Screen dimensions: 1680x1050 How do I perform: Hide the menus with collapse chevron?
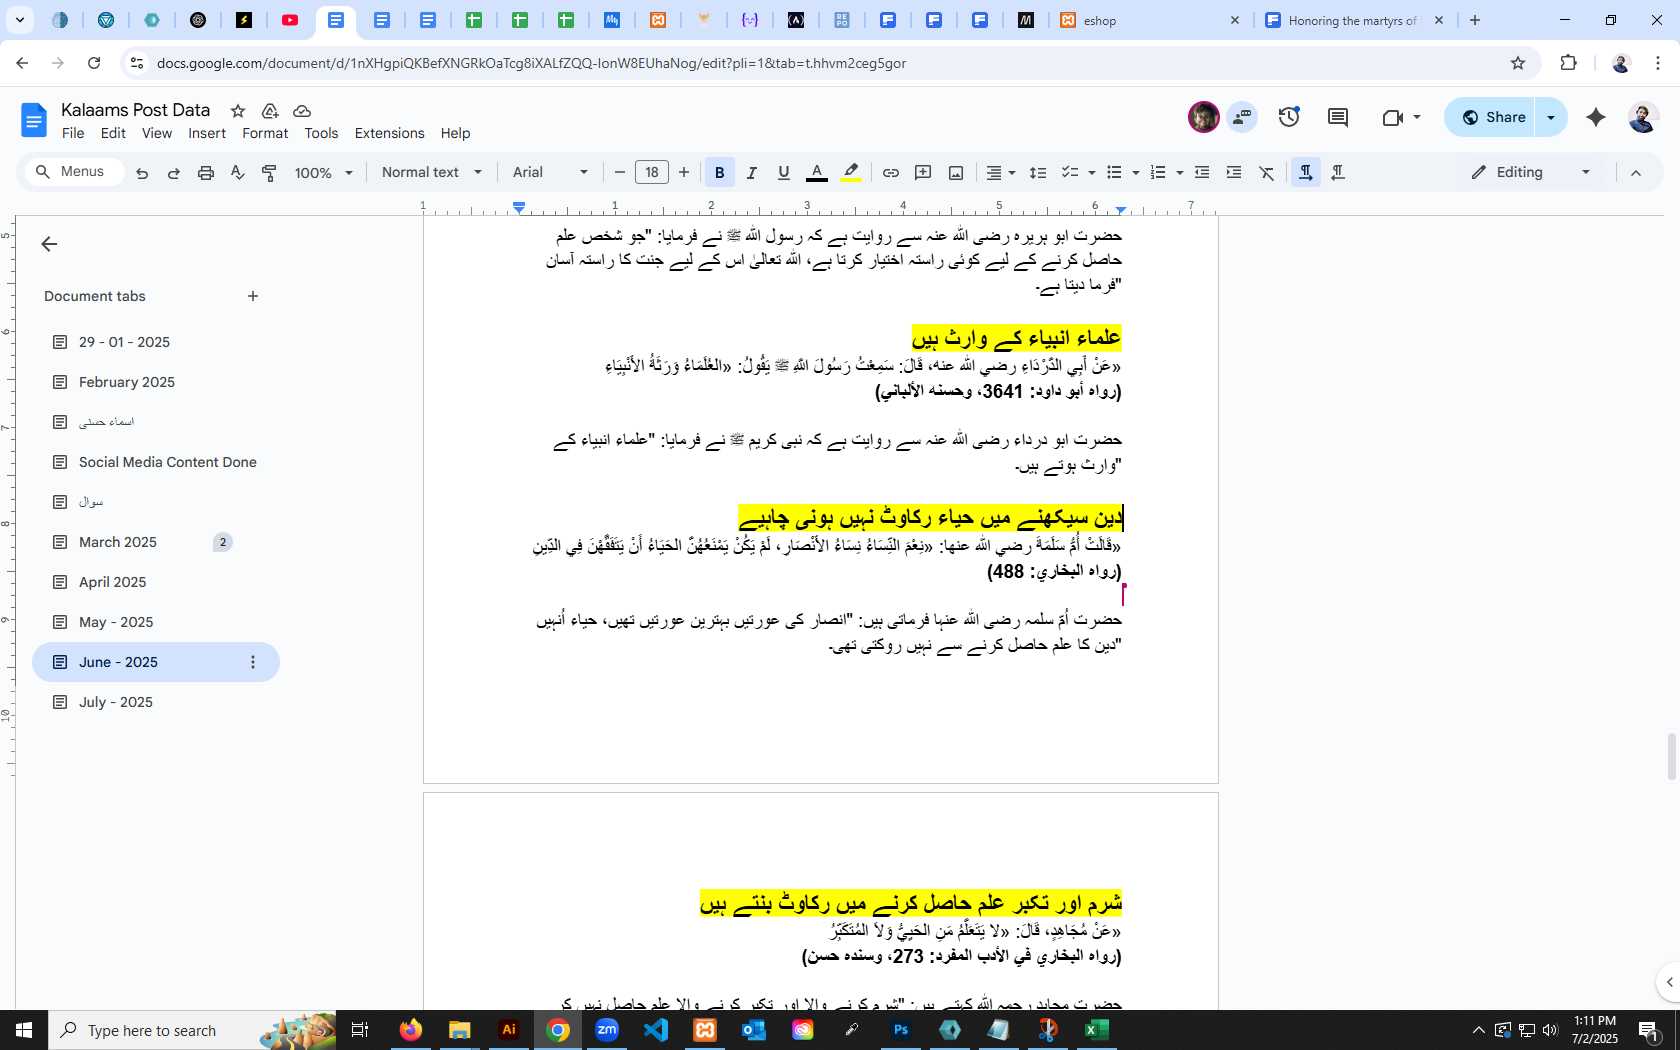(1636, 173)
